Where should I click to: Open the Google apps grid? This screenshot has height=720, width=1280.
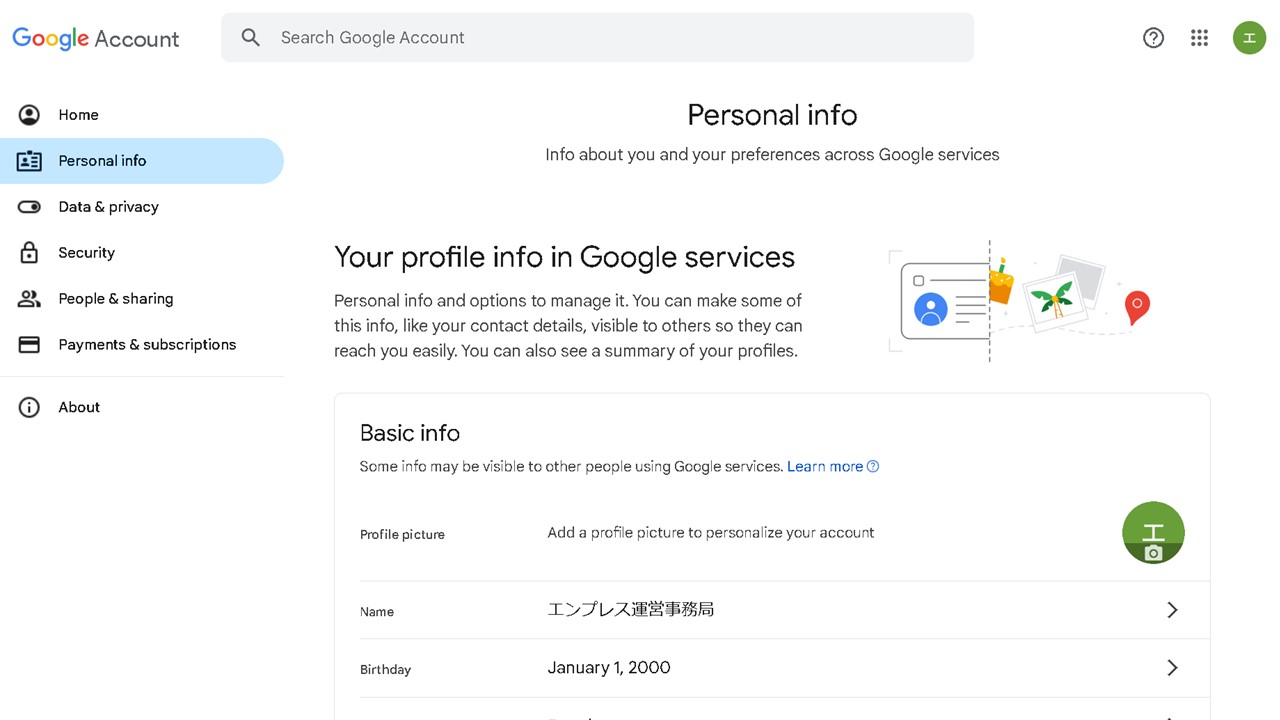point(1199,37)
